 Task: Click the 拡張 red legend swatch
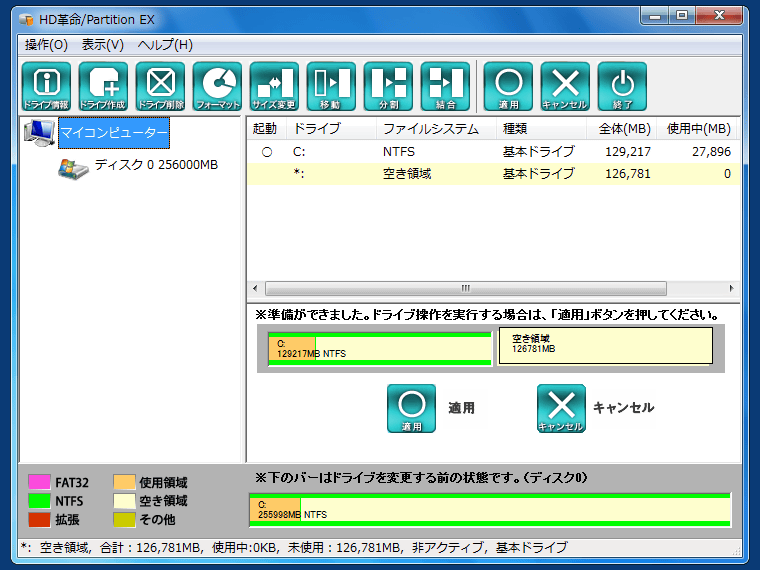coord(39,520)
